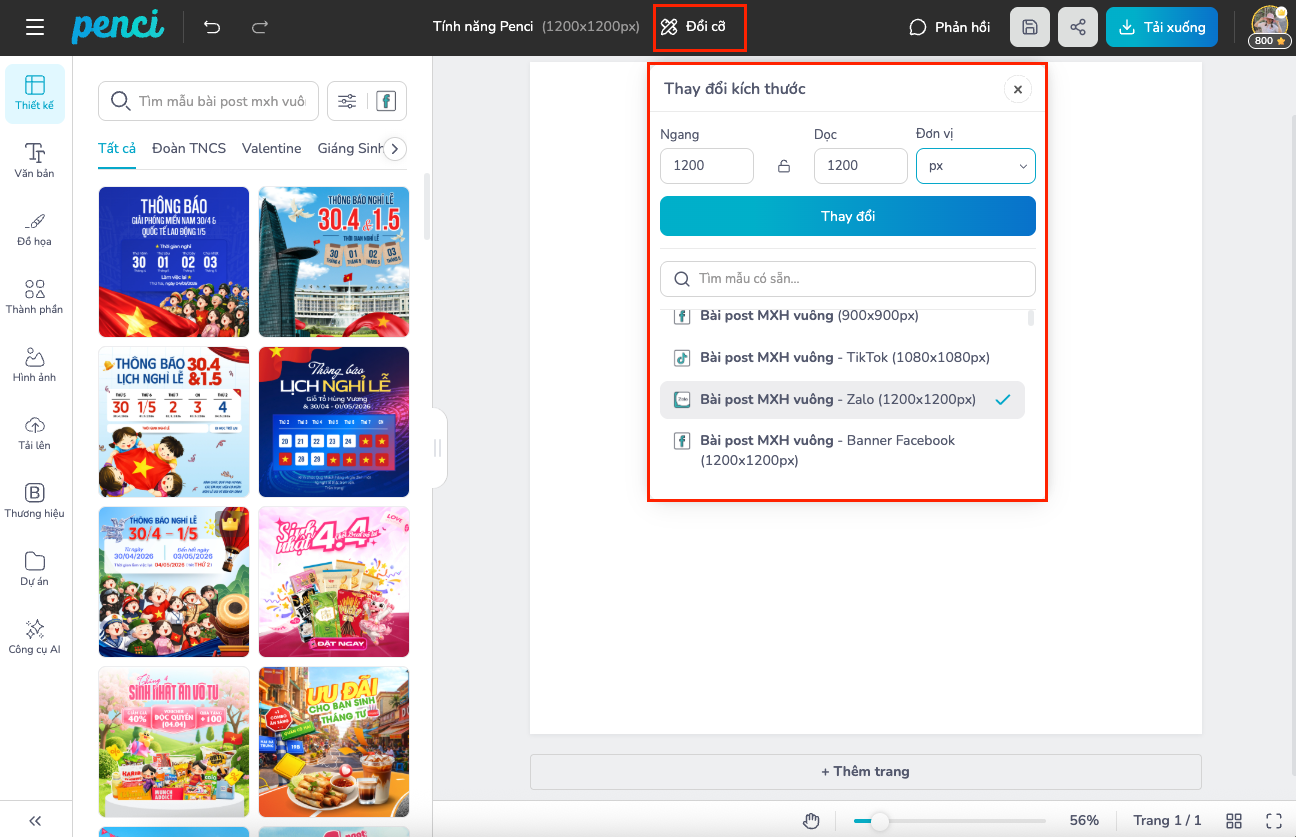Click the save project icon
1296x837 pixels.
pyautogui.click(x=1030, y=27)
